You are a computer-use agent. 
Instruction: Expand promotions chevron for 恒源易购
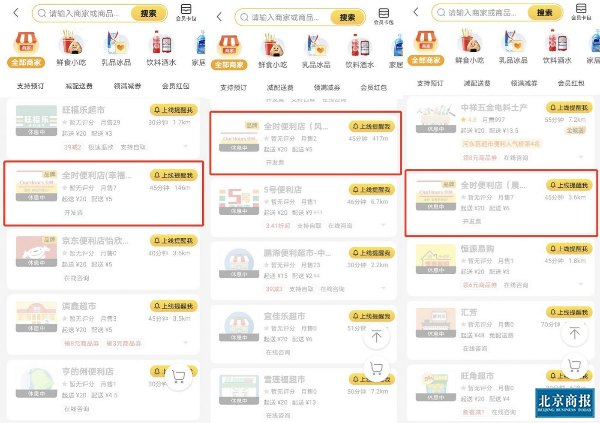pos(581,284)
